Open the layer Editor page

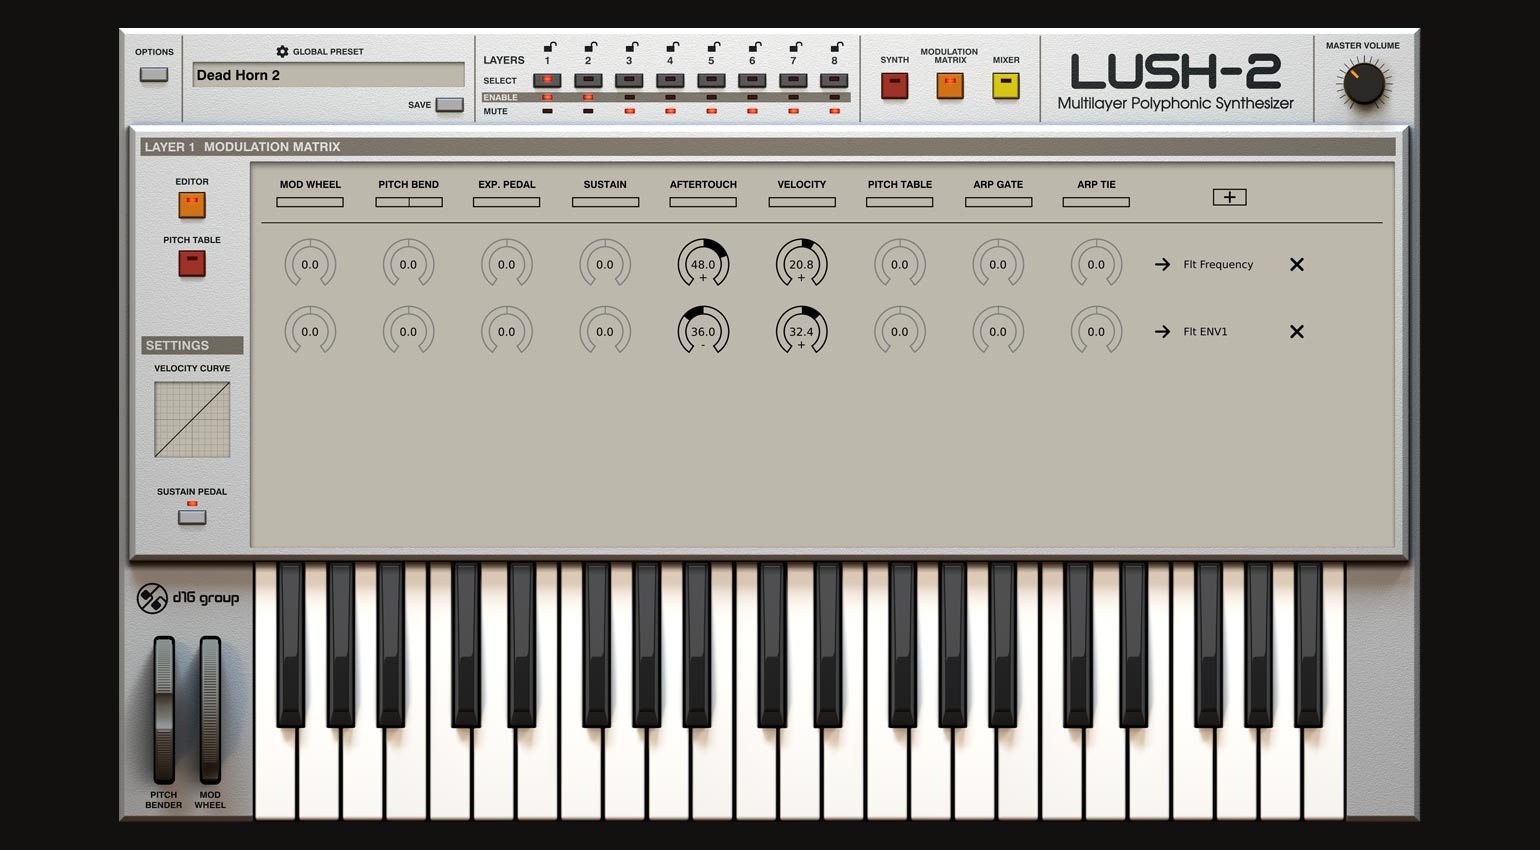[x=192, y=205]
